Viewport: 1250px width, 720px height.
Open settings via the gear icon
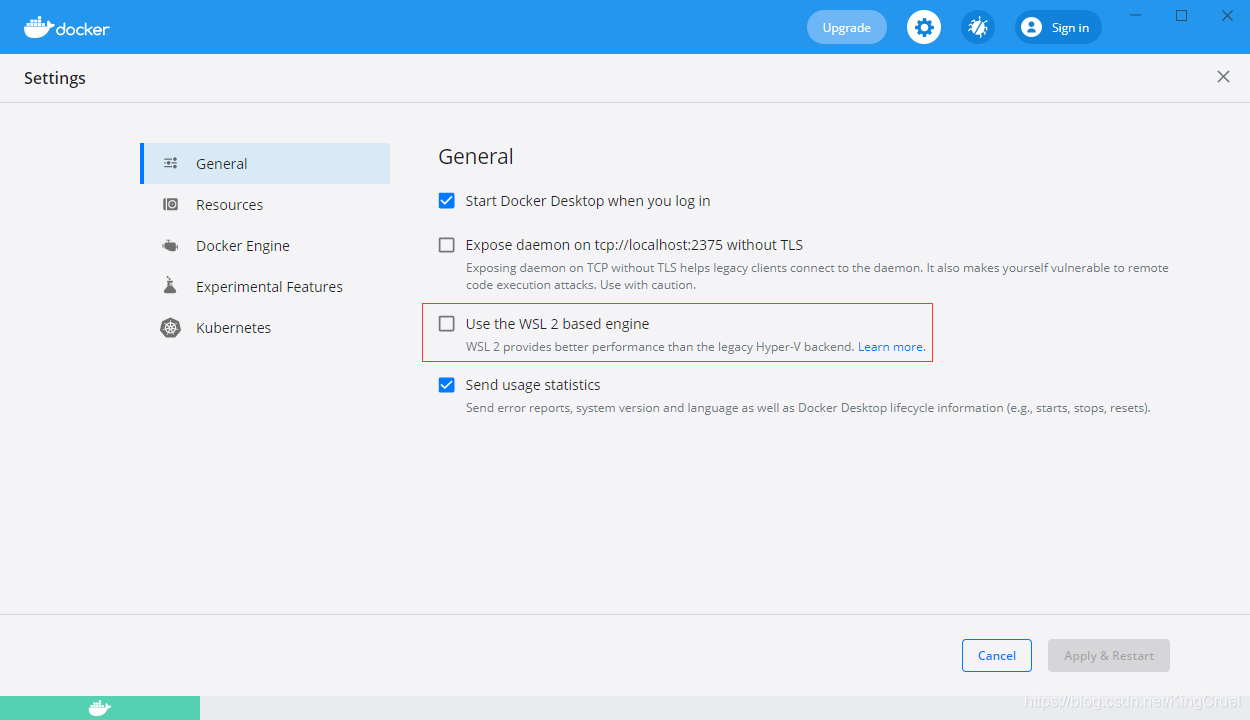924,27
